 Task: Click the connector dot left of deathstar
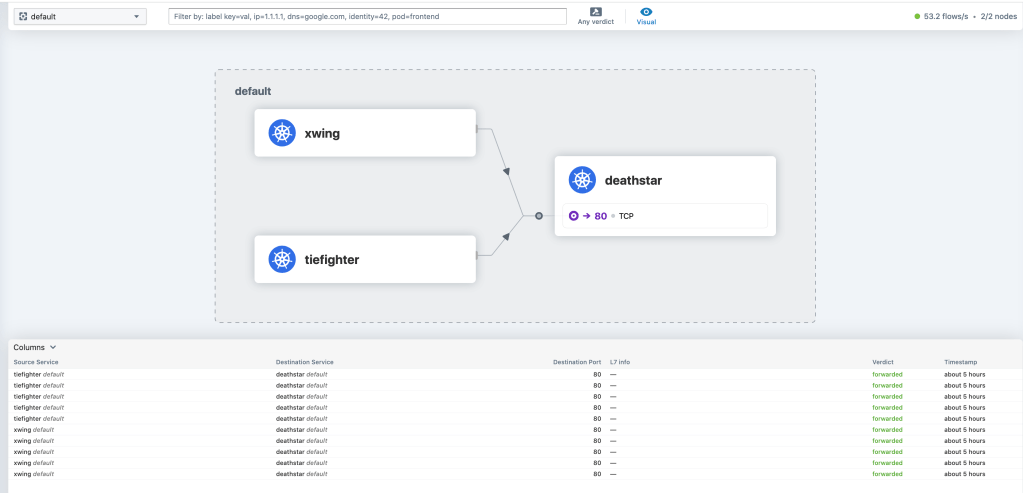538,215
